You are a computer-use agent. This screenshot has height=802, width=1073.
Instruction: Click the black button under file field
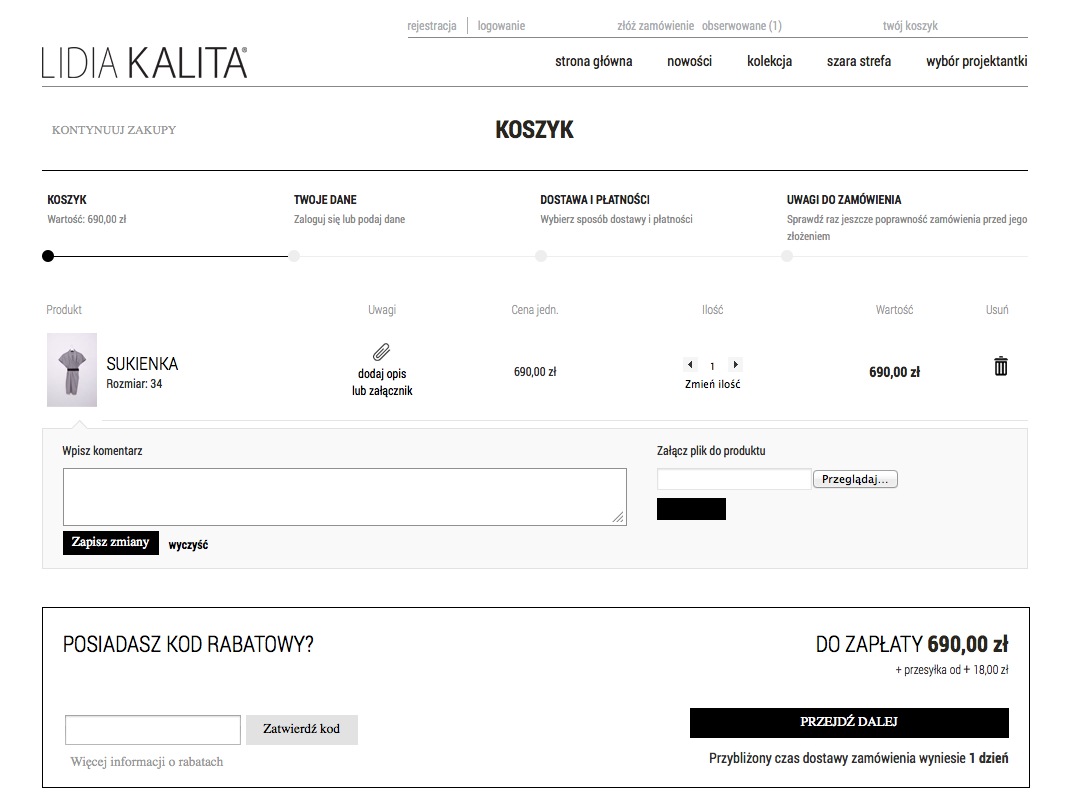(691, 508)
